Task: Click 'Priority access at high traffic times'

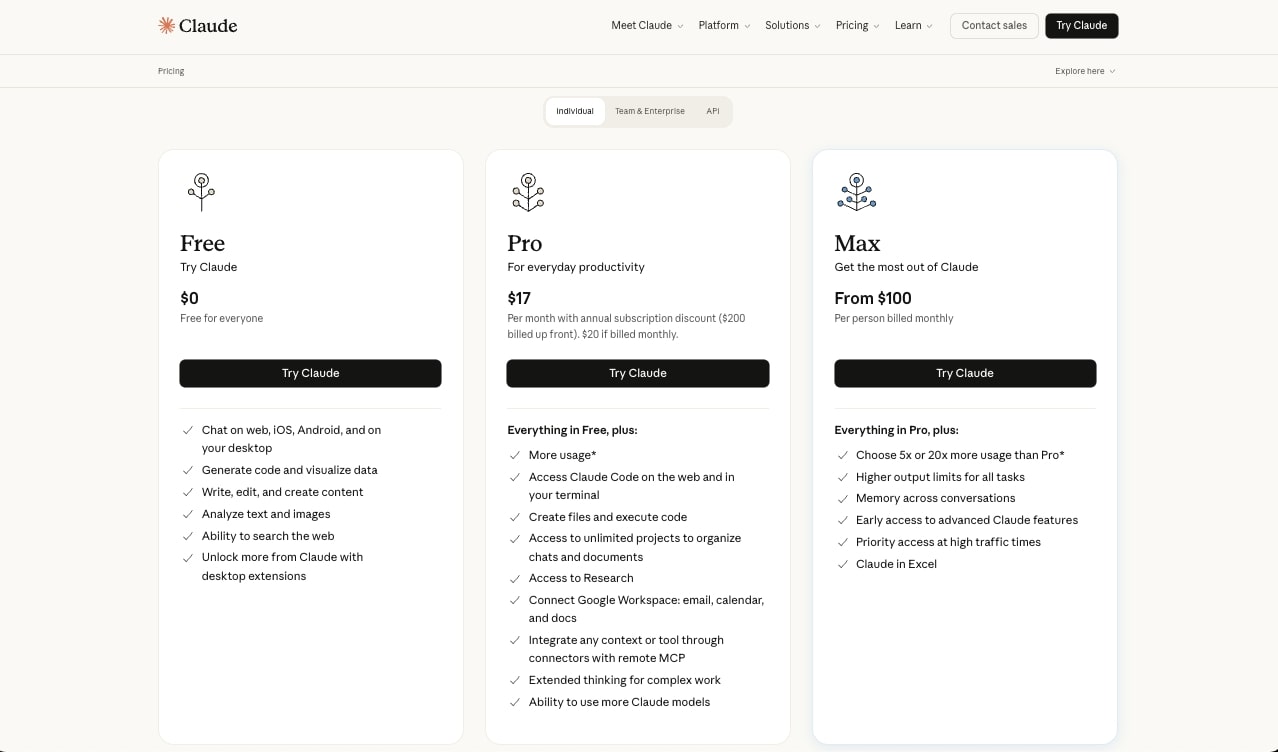Action: tap(948, 542)
